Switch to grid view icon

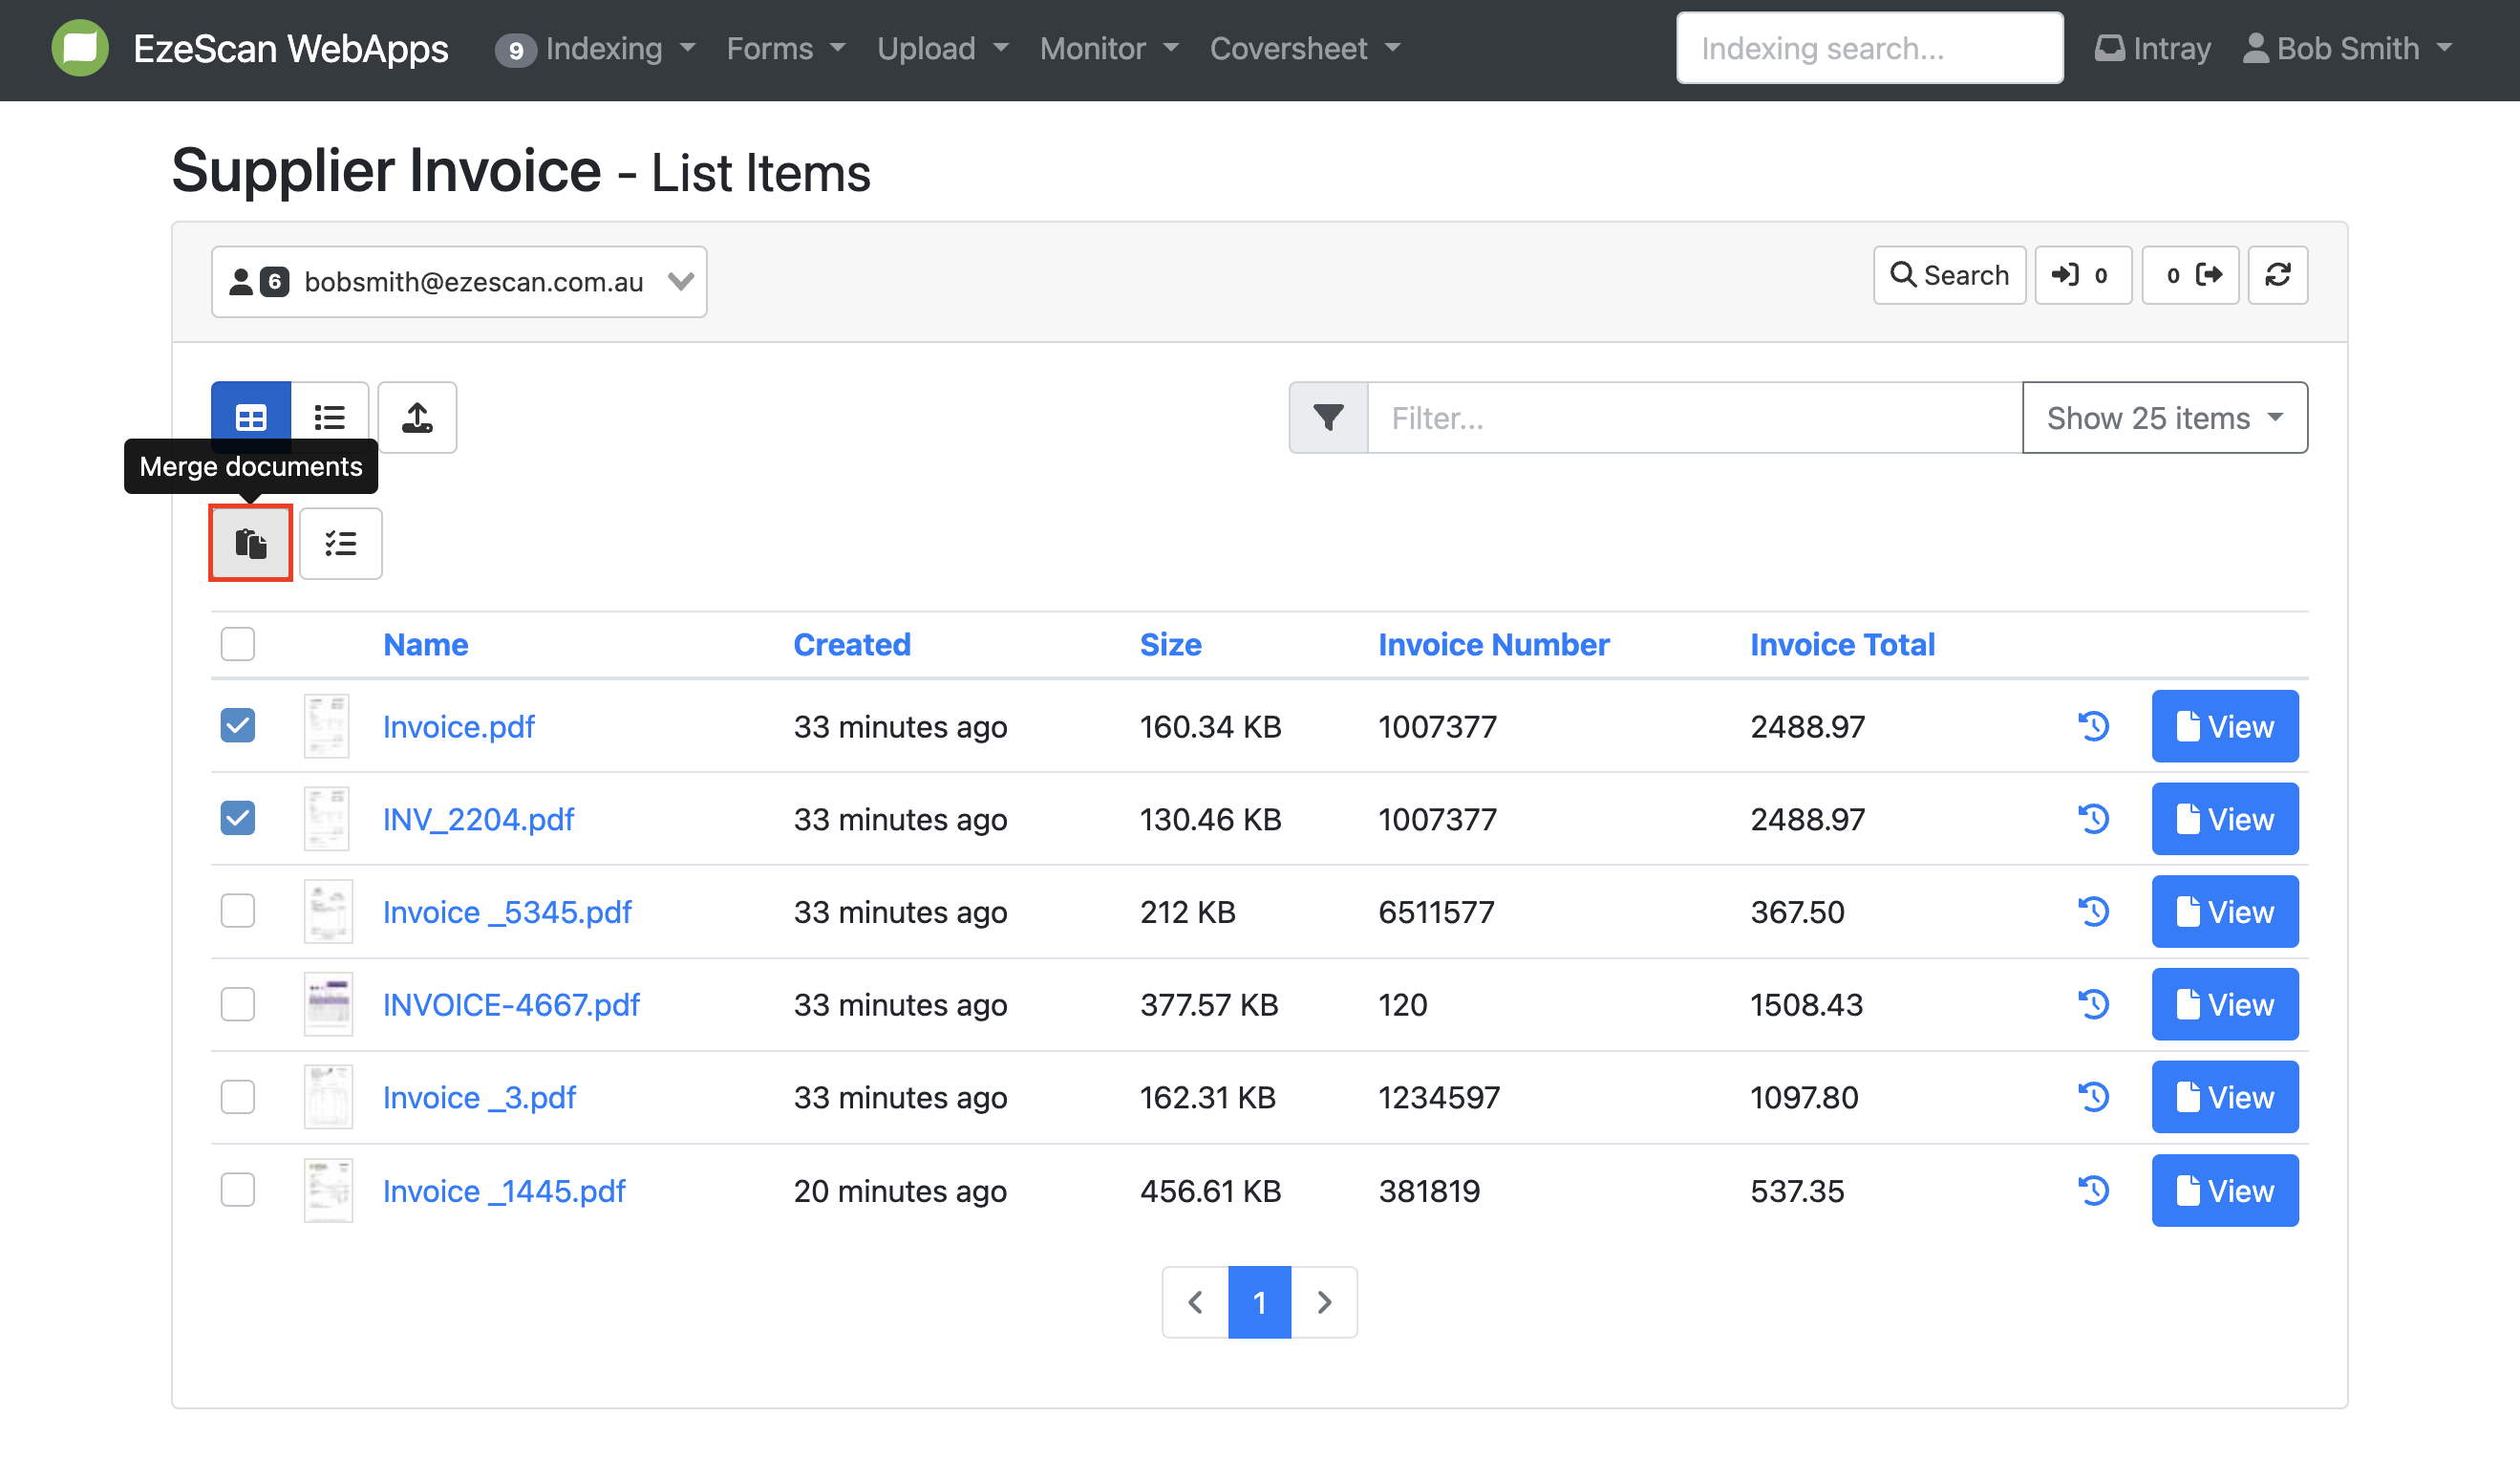pyautogui.click(x=250, y=417)
